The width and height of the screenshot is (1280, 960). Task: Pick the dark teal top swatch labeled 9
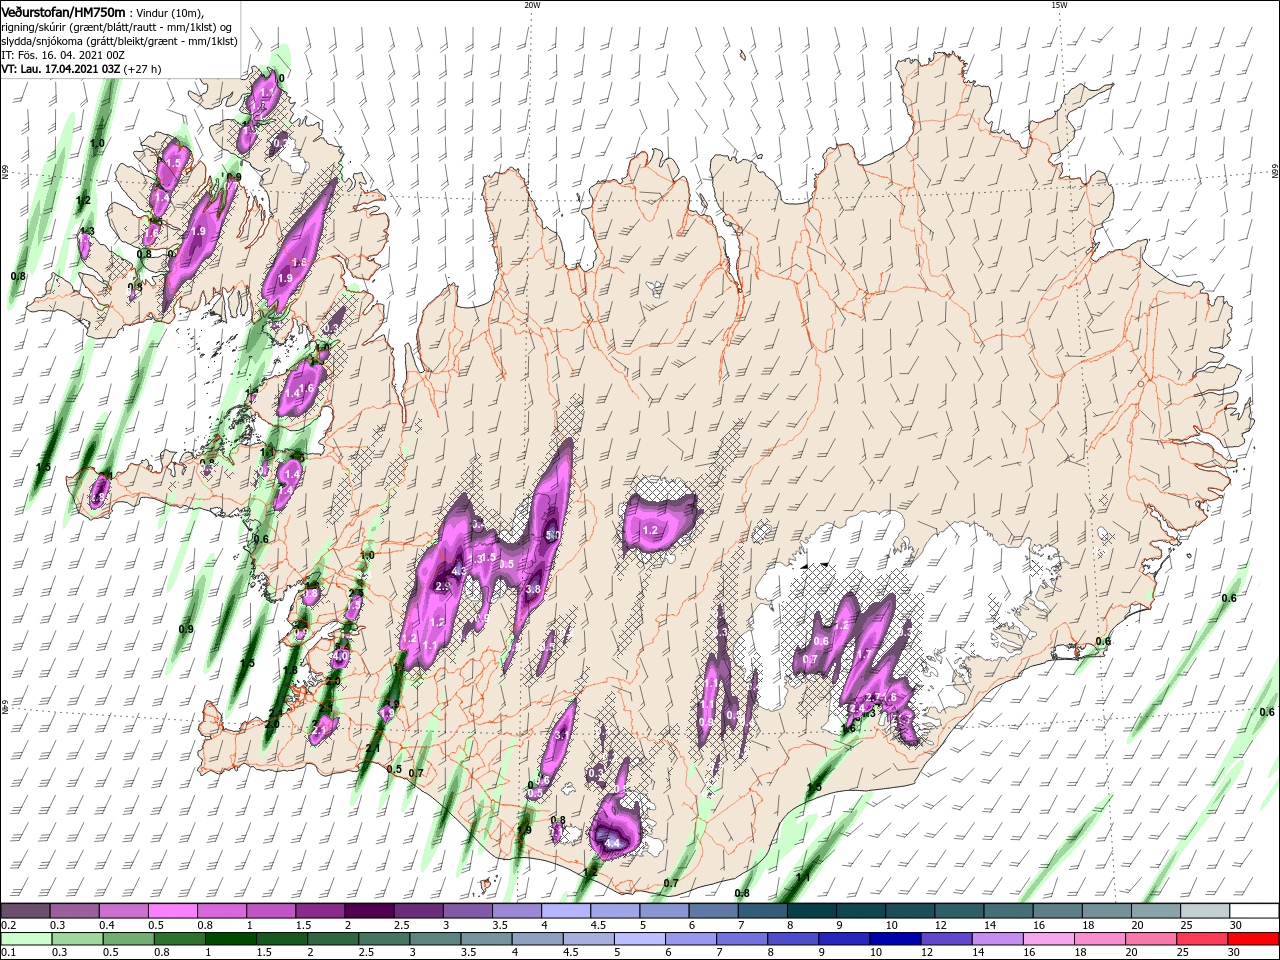[859, 910]
